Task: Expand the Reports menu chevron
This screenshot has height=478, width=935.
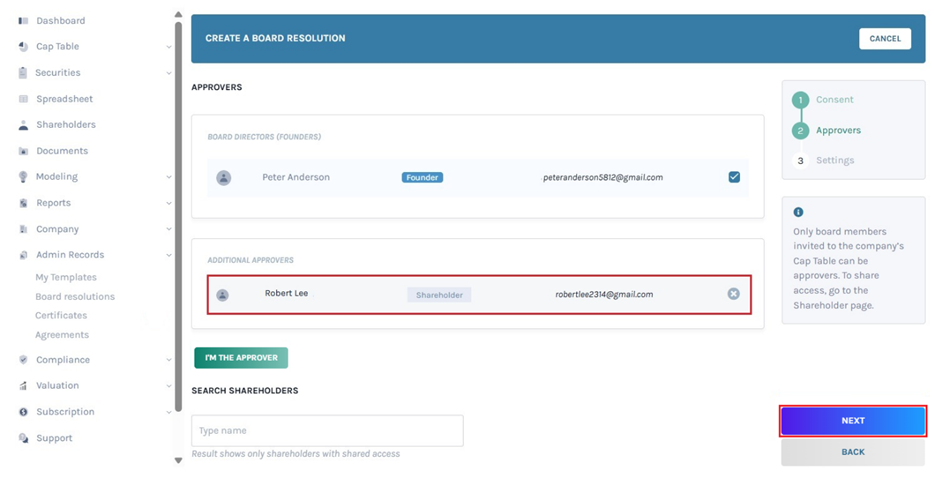Action: coord(168,203)
